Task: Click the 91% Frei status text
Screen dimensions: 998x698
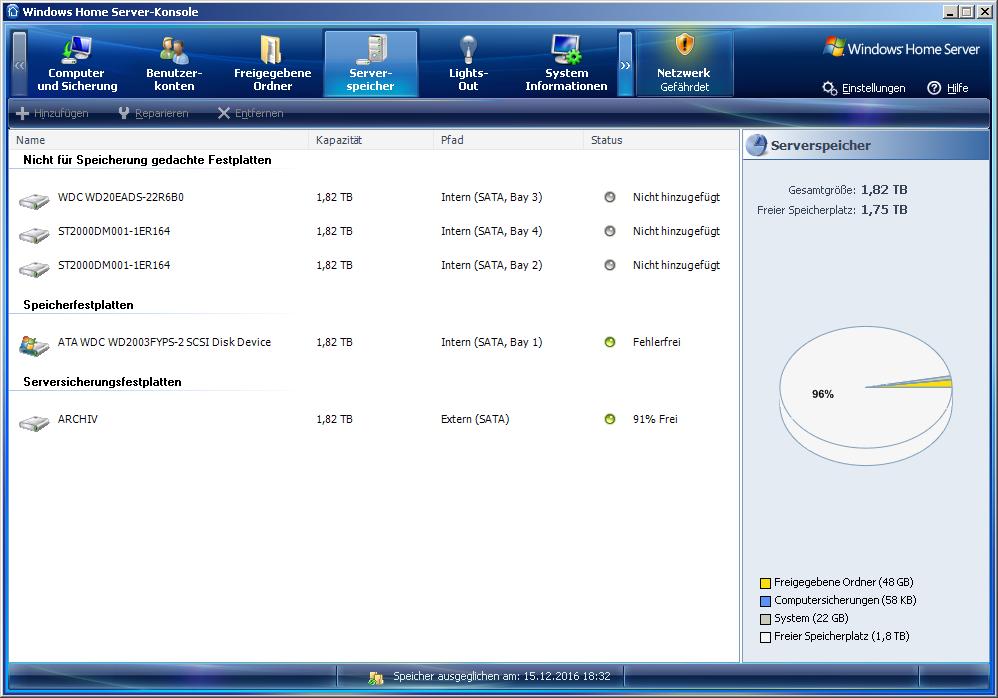Action: (655, 419)
